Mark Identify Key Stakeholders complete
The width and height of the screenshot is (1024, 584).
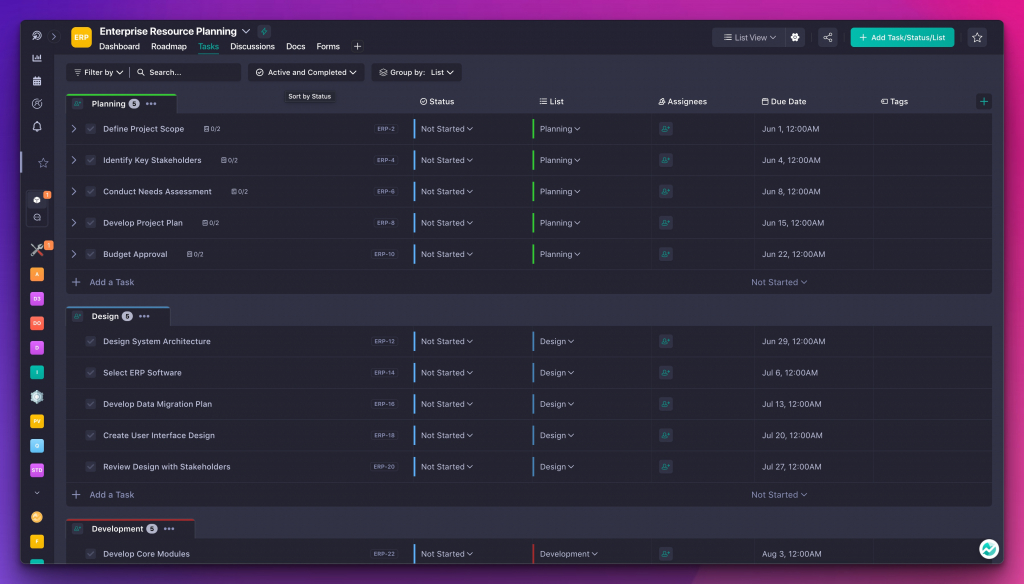[91, 160]
